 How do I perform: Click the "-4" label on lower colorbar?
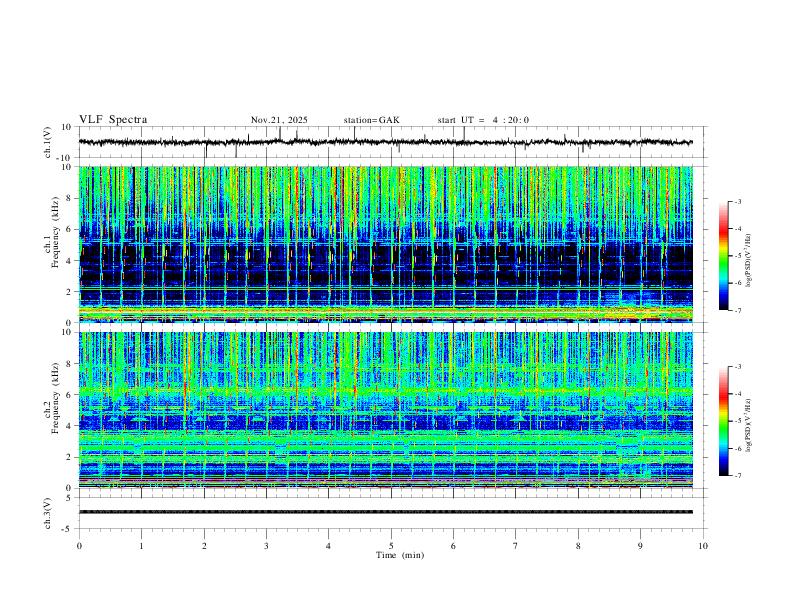[x=738, y=394]
